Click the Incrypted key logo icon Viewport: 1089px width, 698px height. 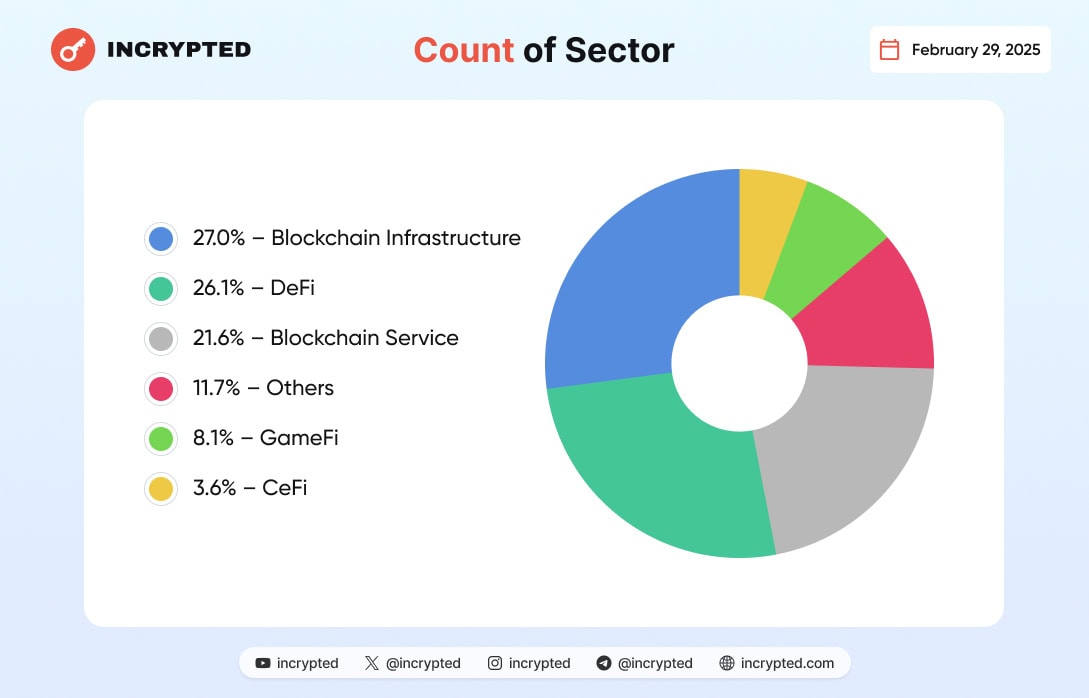(73, 50)
